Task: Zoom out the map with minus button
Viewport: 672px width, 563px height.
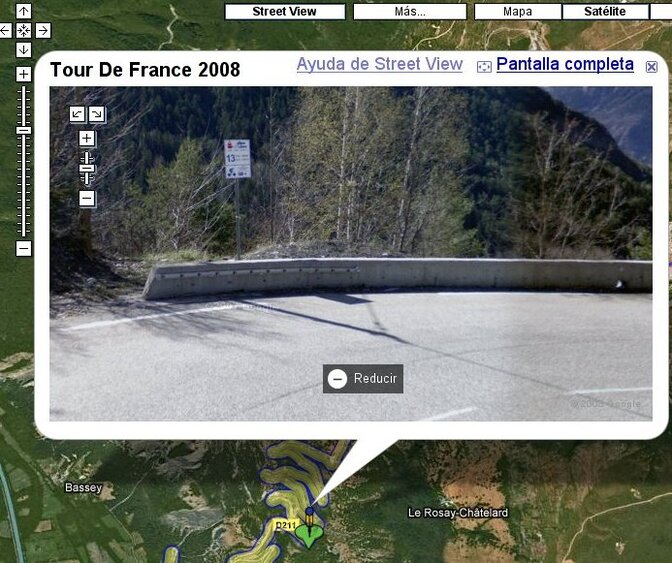Action: (x=24, y=248)
